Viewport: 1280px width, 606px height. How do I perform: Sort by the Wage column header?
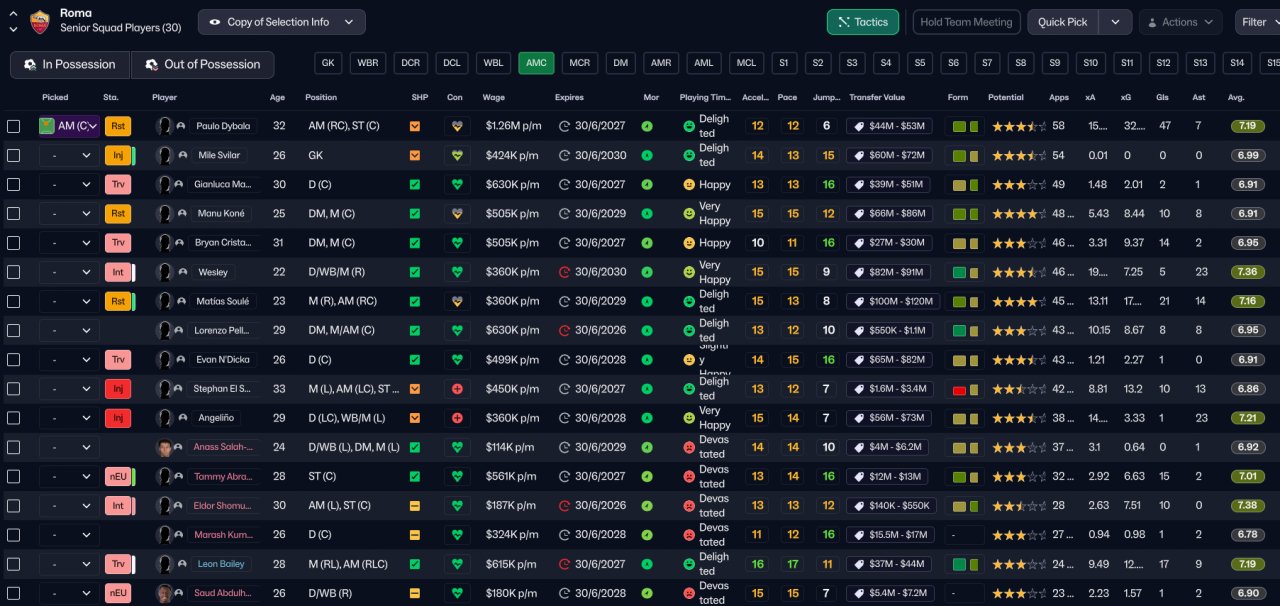point(493,97)
